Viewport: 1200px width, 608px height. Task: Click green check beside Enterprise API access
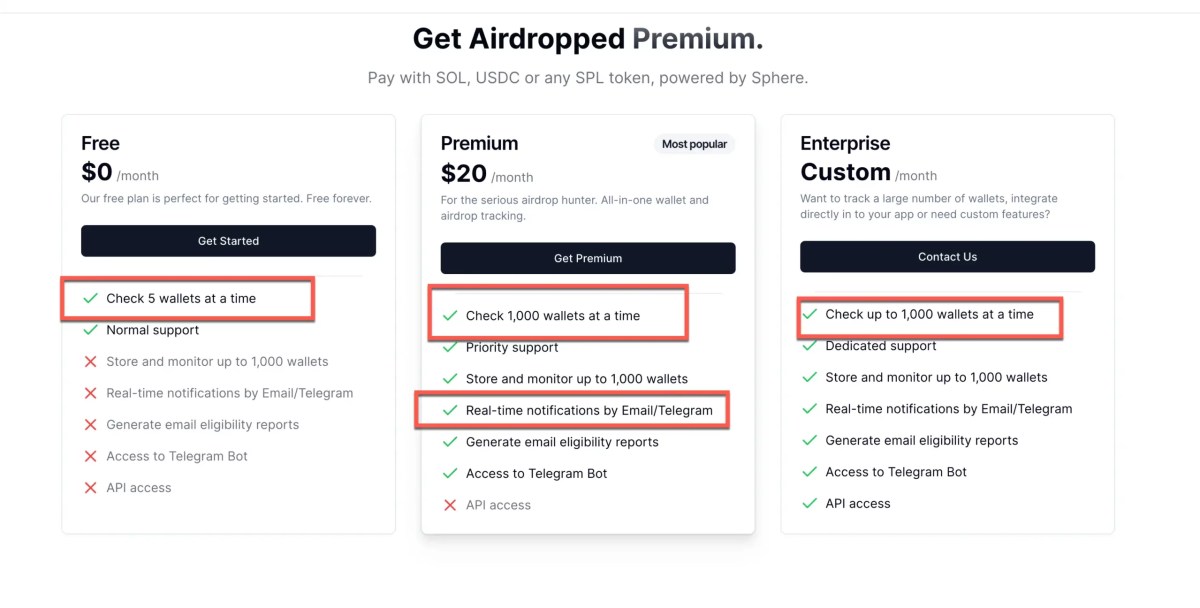tap(809, 503)
